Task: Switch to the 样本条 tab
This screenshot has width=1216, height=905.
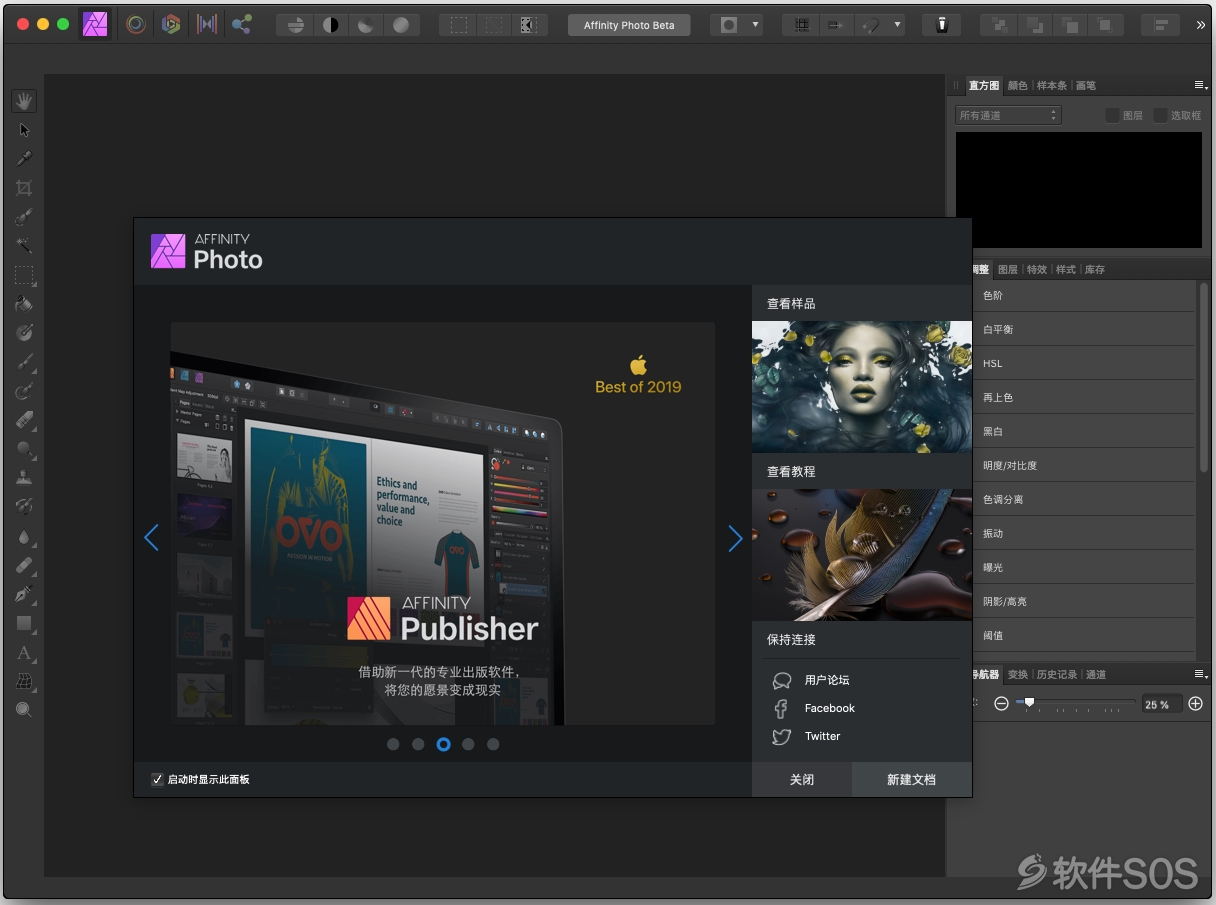Action: point(1052,86)
